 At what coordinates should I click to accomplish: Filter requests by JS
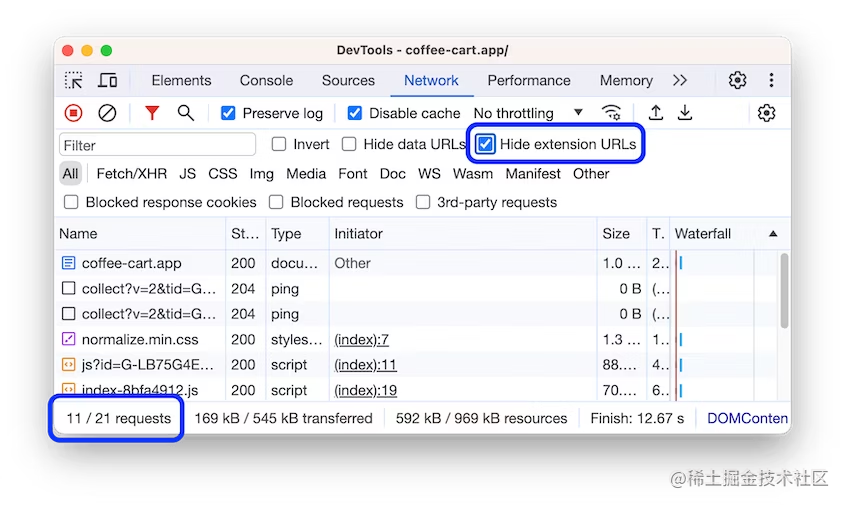coord(188,174)
